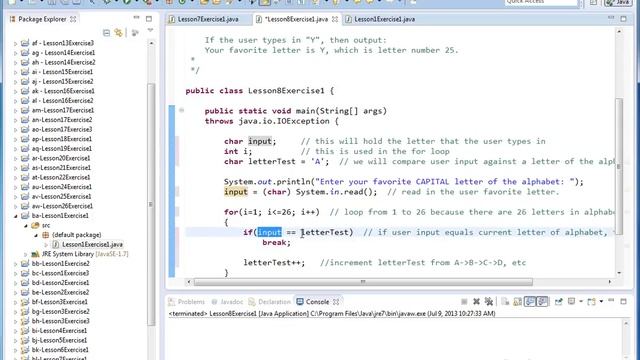Click editor horizontal scroll-right arrow
The image size is (640, 360).
coord(610,282)
